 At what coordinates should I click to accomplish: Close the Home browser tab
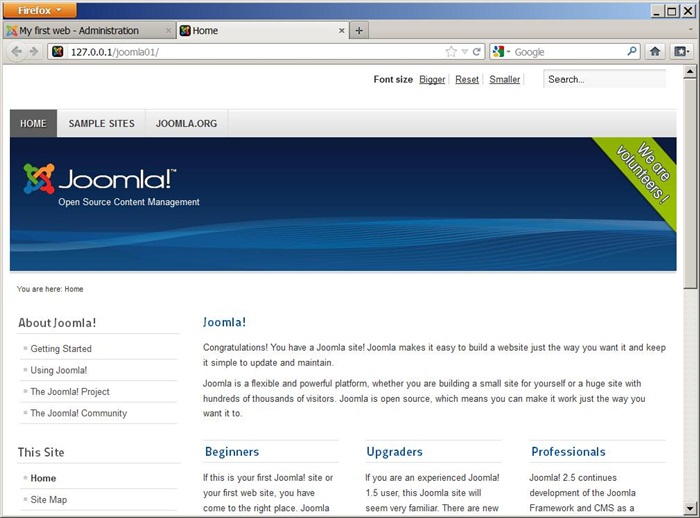pyautogui.click(x=342, y=31)
